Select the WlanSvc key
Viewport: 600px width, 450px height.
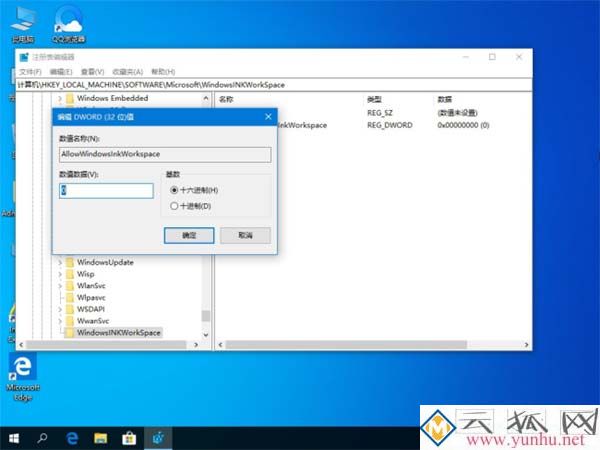point(91,286)
